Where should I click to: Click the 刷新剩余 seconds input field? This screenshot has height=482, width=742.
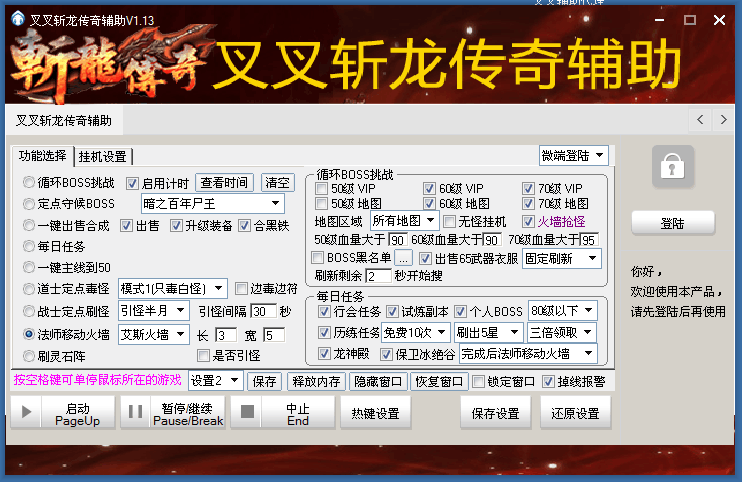point(378,276)
